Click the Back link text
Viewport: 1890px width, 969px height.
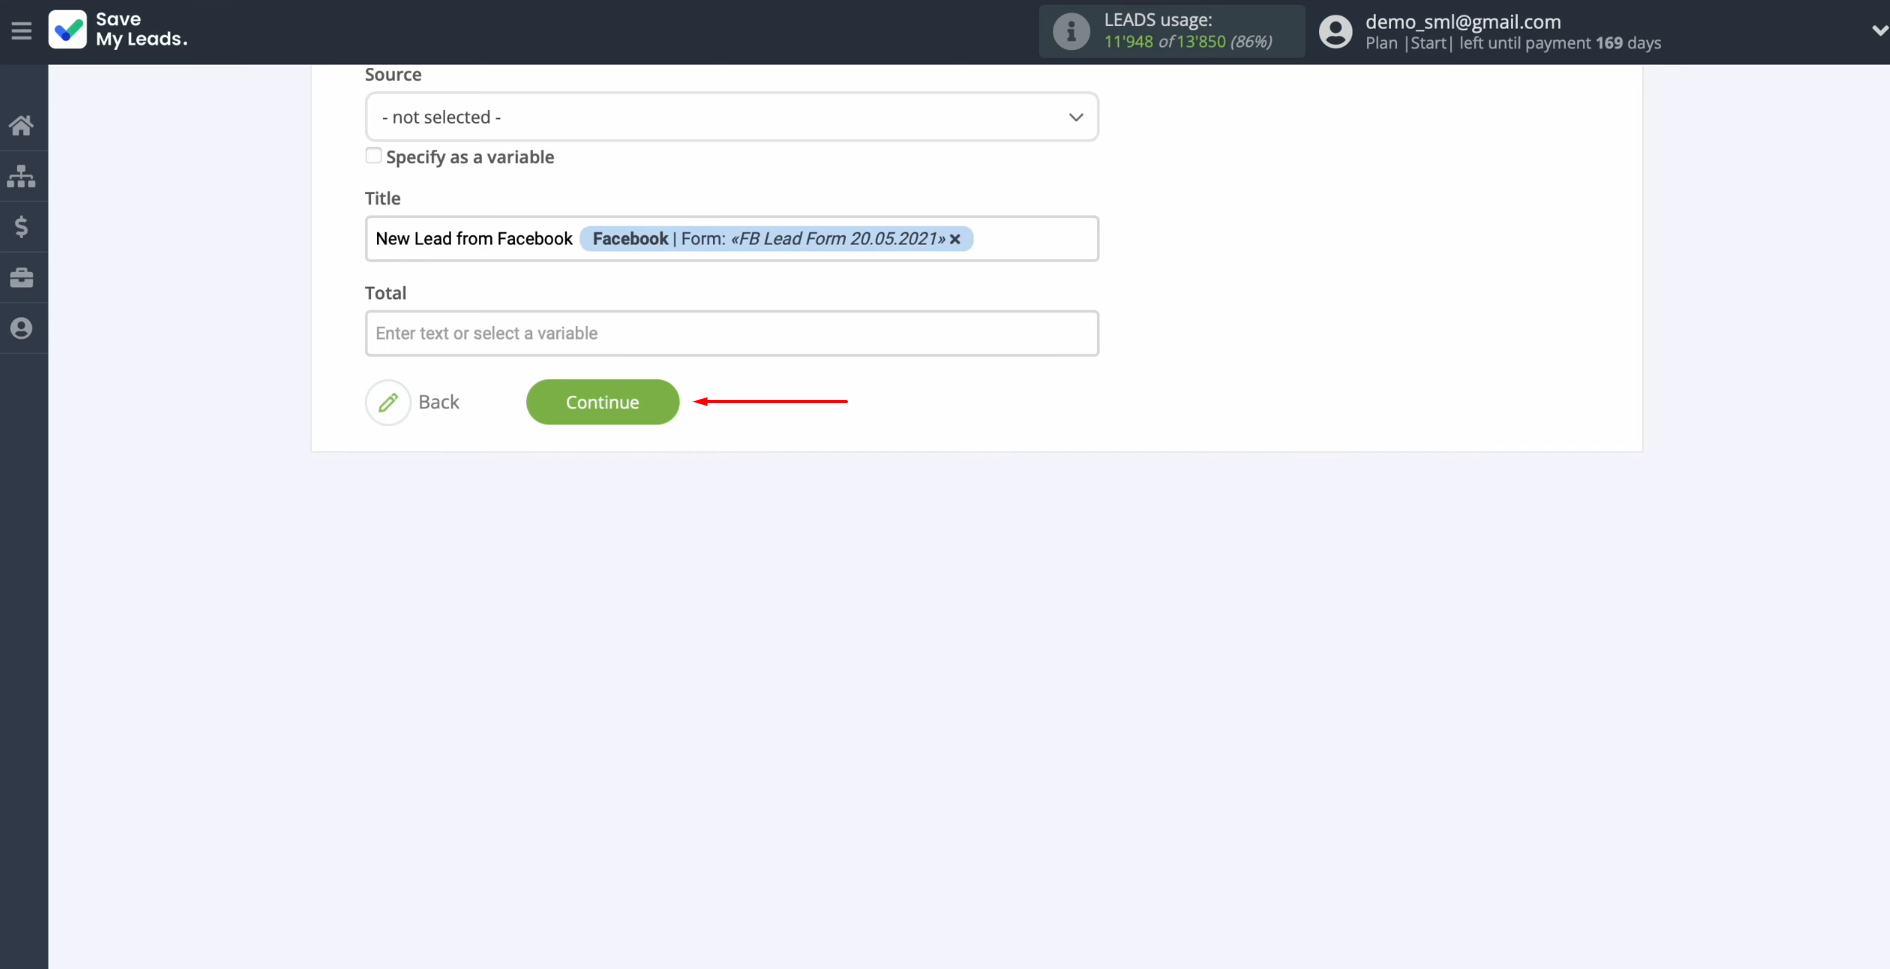[439, 402]
